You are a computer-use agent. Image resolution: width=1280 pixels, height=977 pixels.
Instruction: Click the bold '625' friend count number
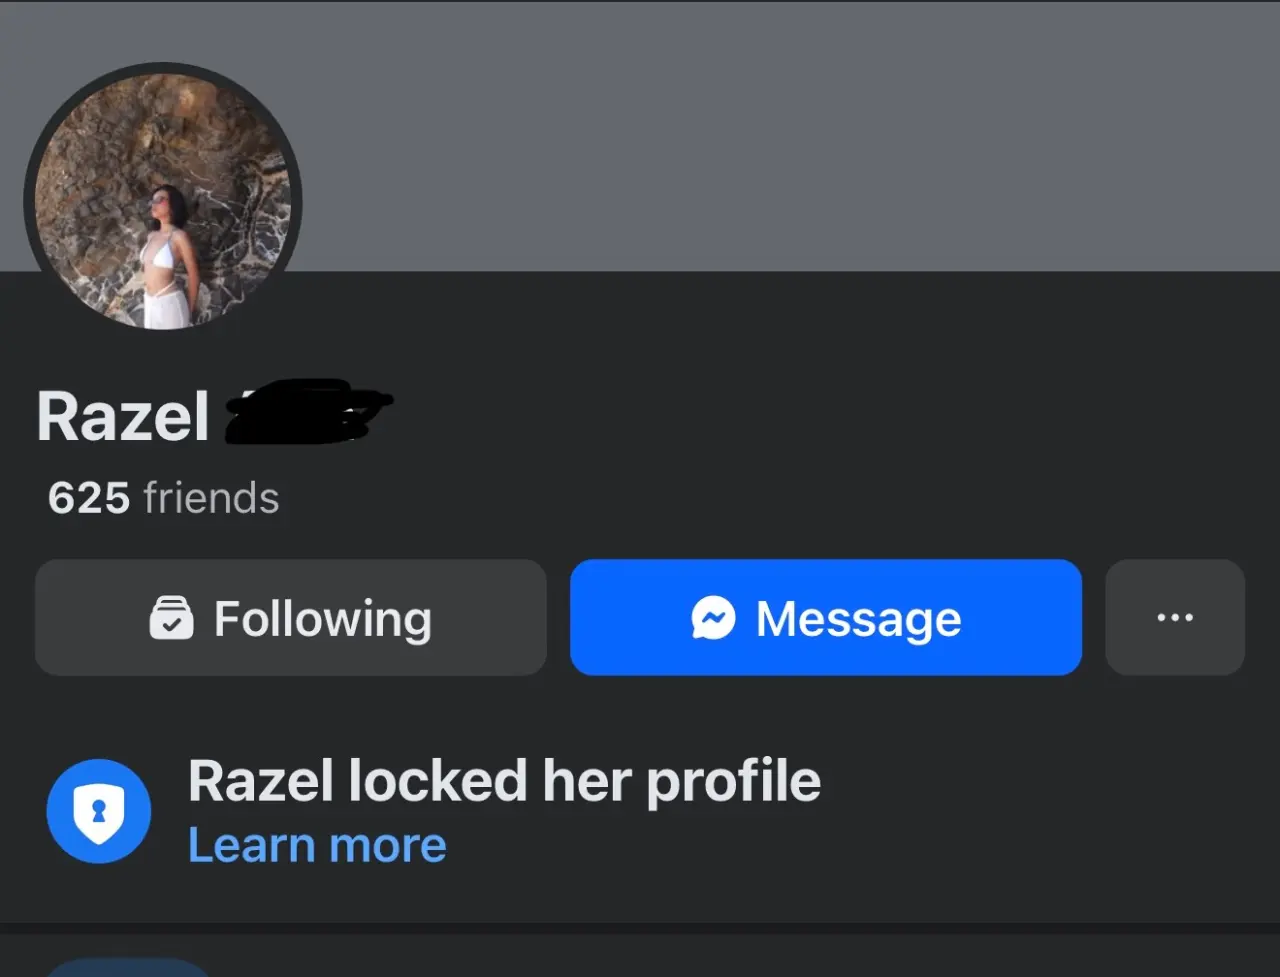pyautogui.click(x=89, y=497)
